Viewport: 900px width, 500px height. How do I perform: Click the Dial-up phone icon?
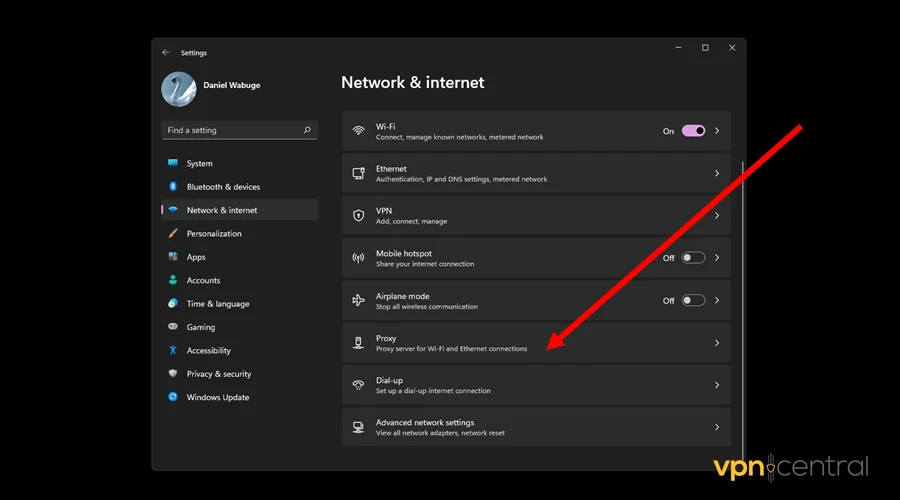358,385
